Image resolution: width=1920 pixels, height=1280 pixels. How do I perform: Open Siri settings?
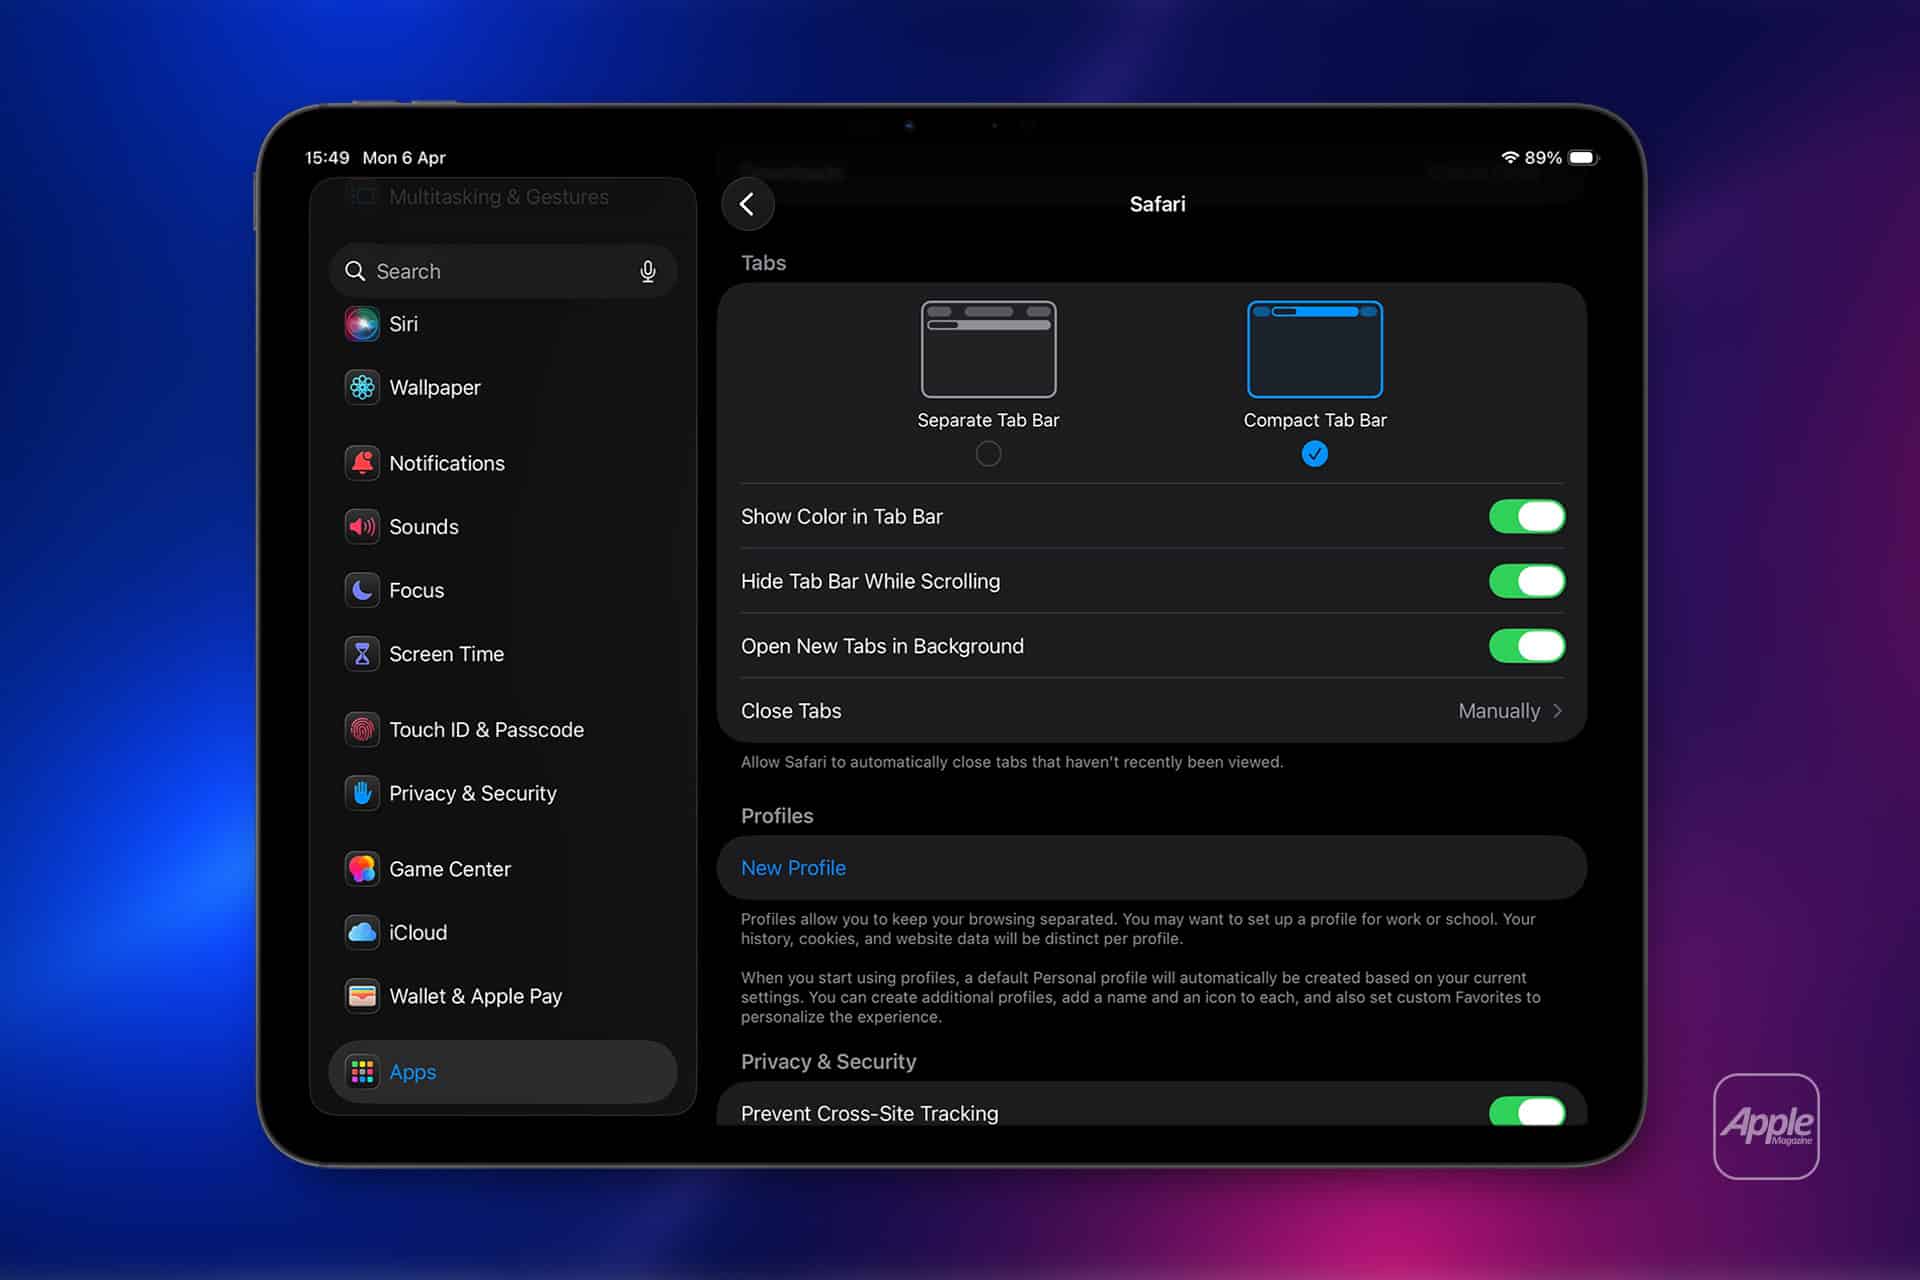503,324
